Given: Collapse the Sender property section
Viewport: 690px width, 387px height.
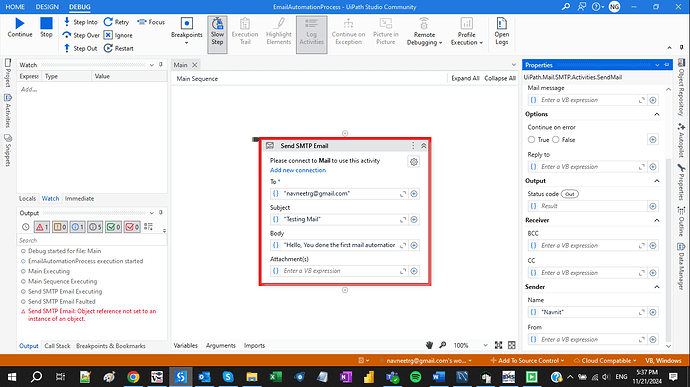Looking at the screenshot, I should coord(657,287).
